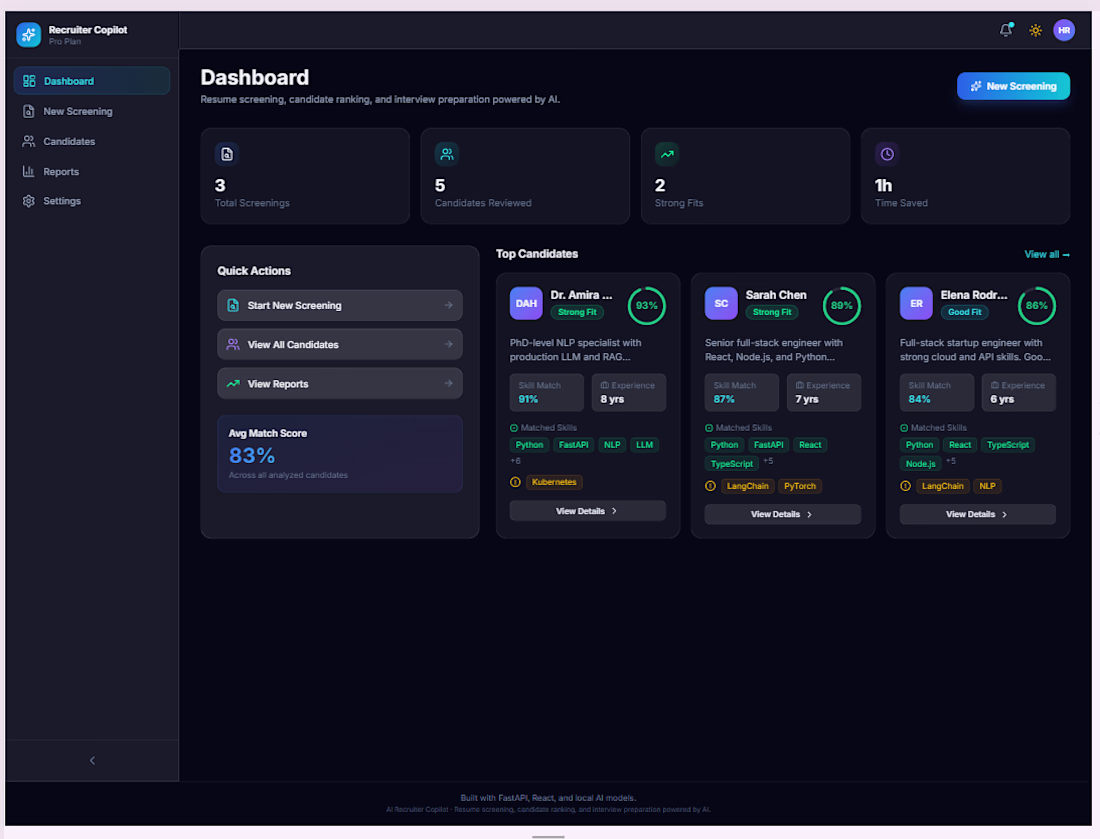
Task: Click the 86% score ring
Action: coord(1036,306)
